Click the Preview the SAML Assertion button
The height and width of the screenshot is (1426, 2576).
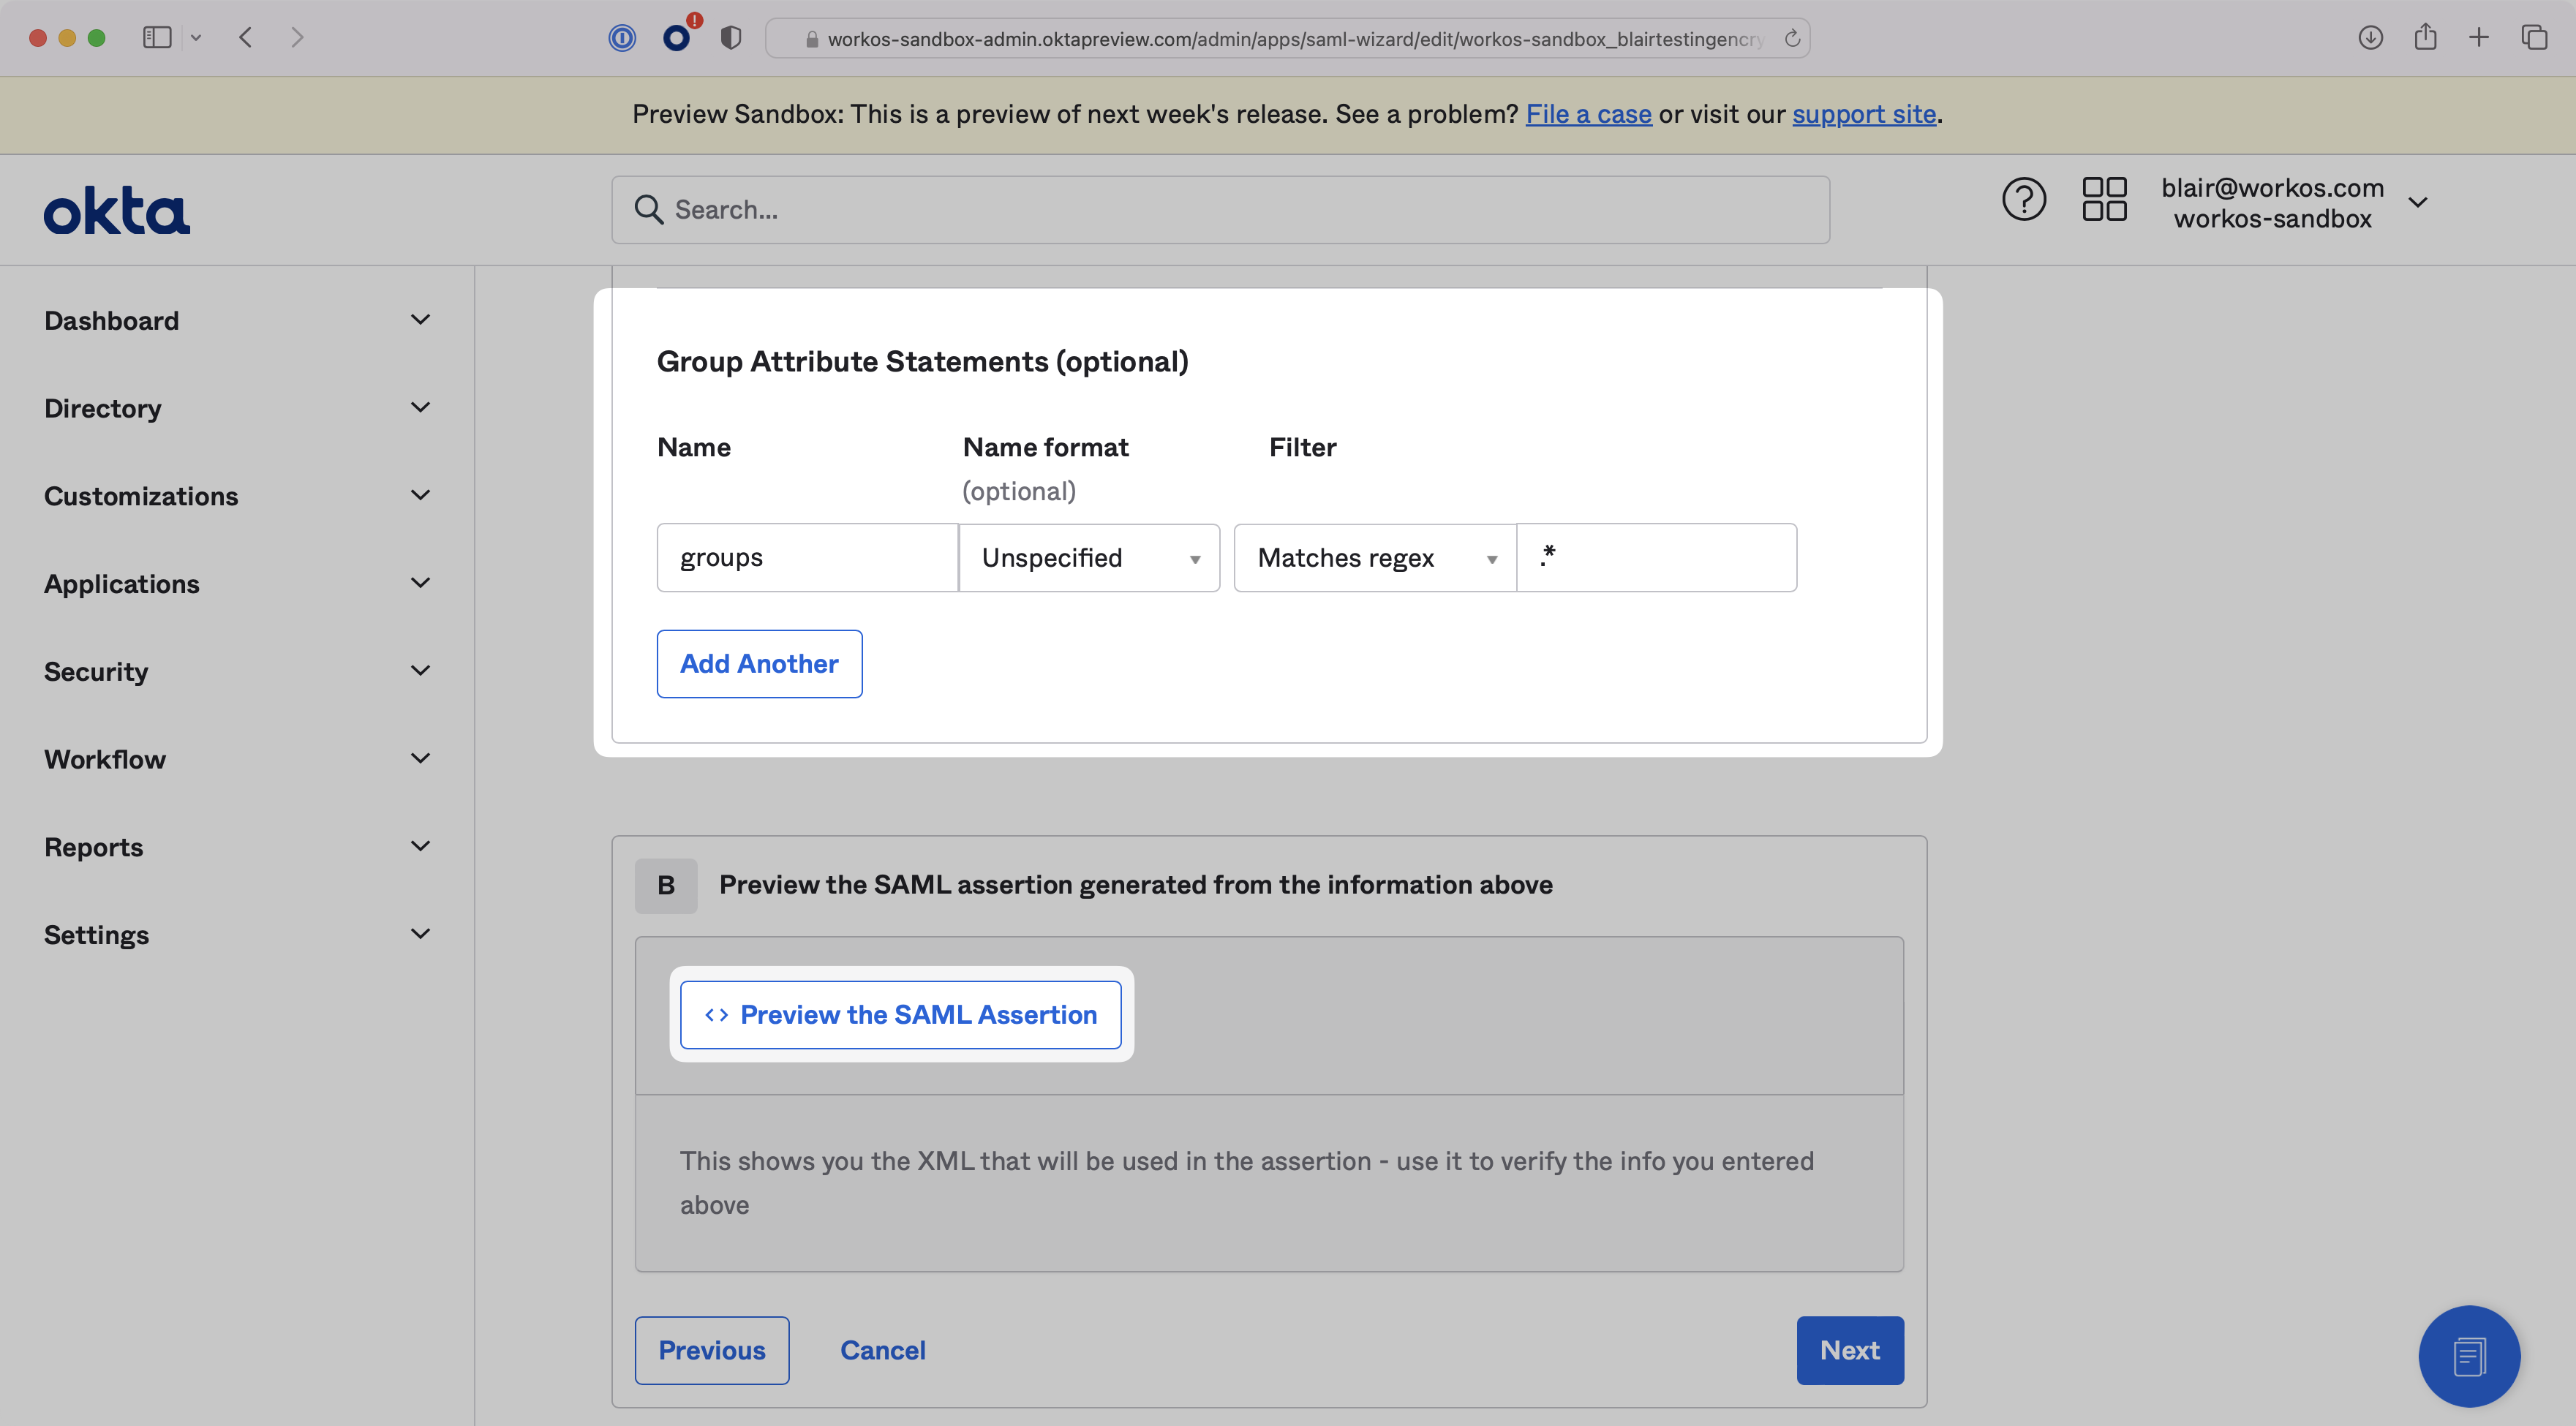click(x=900, y=1015)
